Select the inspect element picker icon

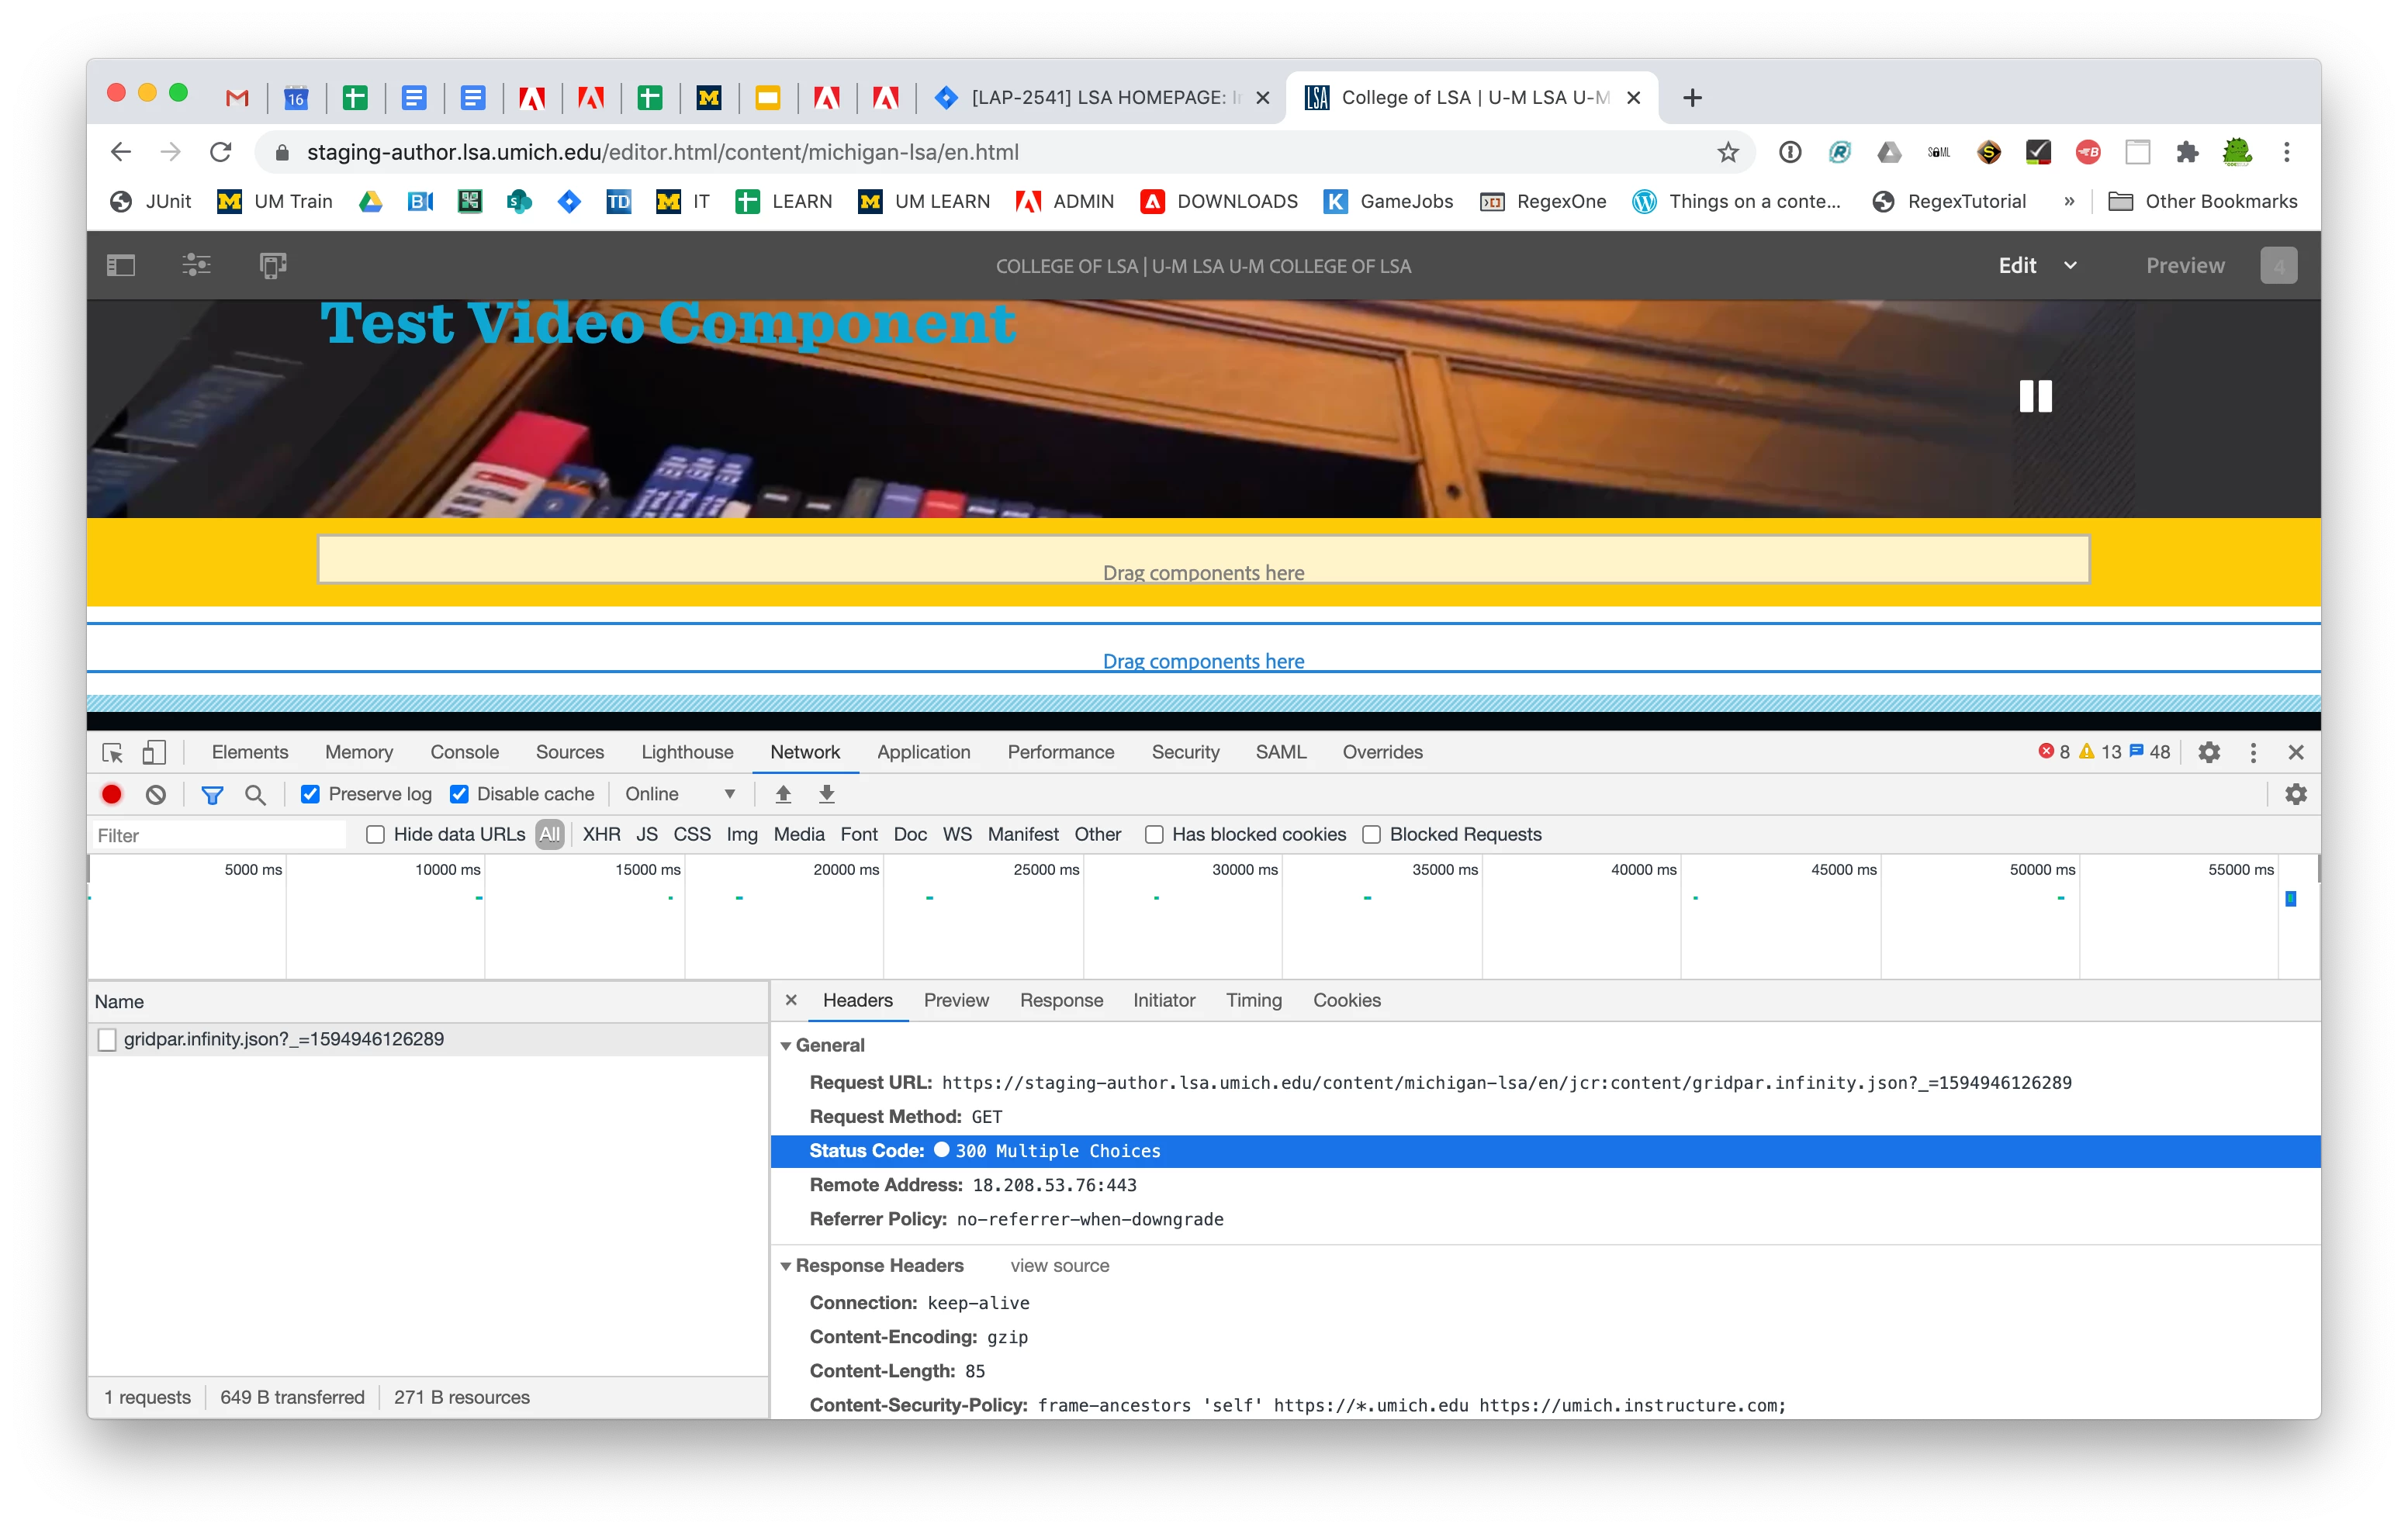[112, 752]
